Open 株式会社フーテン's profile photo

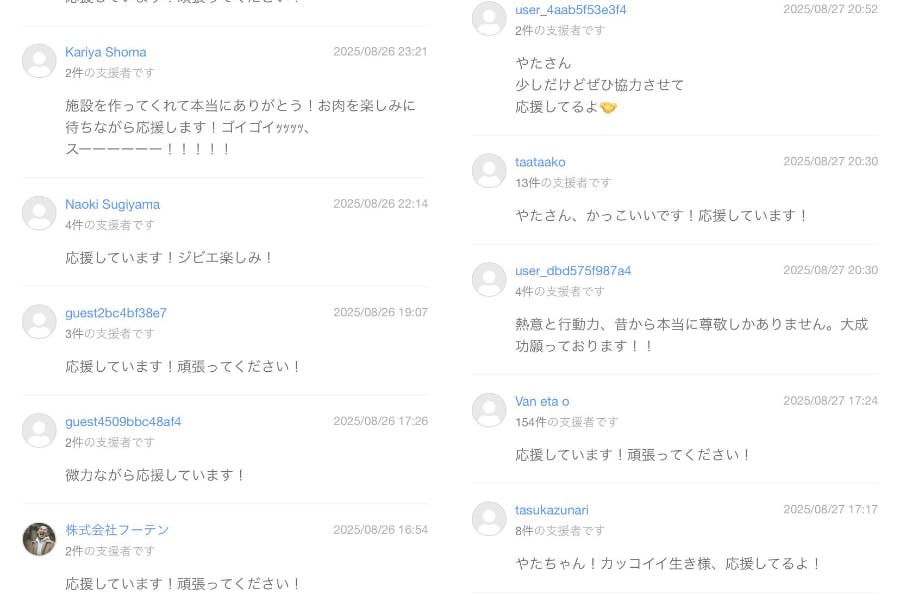39,539
